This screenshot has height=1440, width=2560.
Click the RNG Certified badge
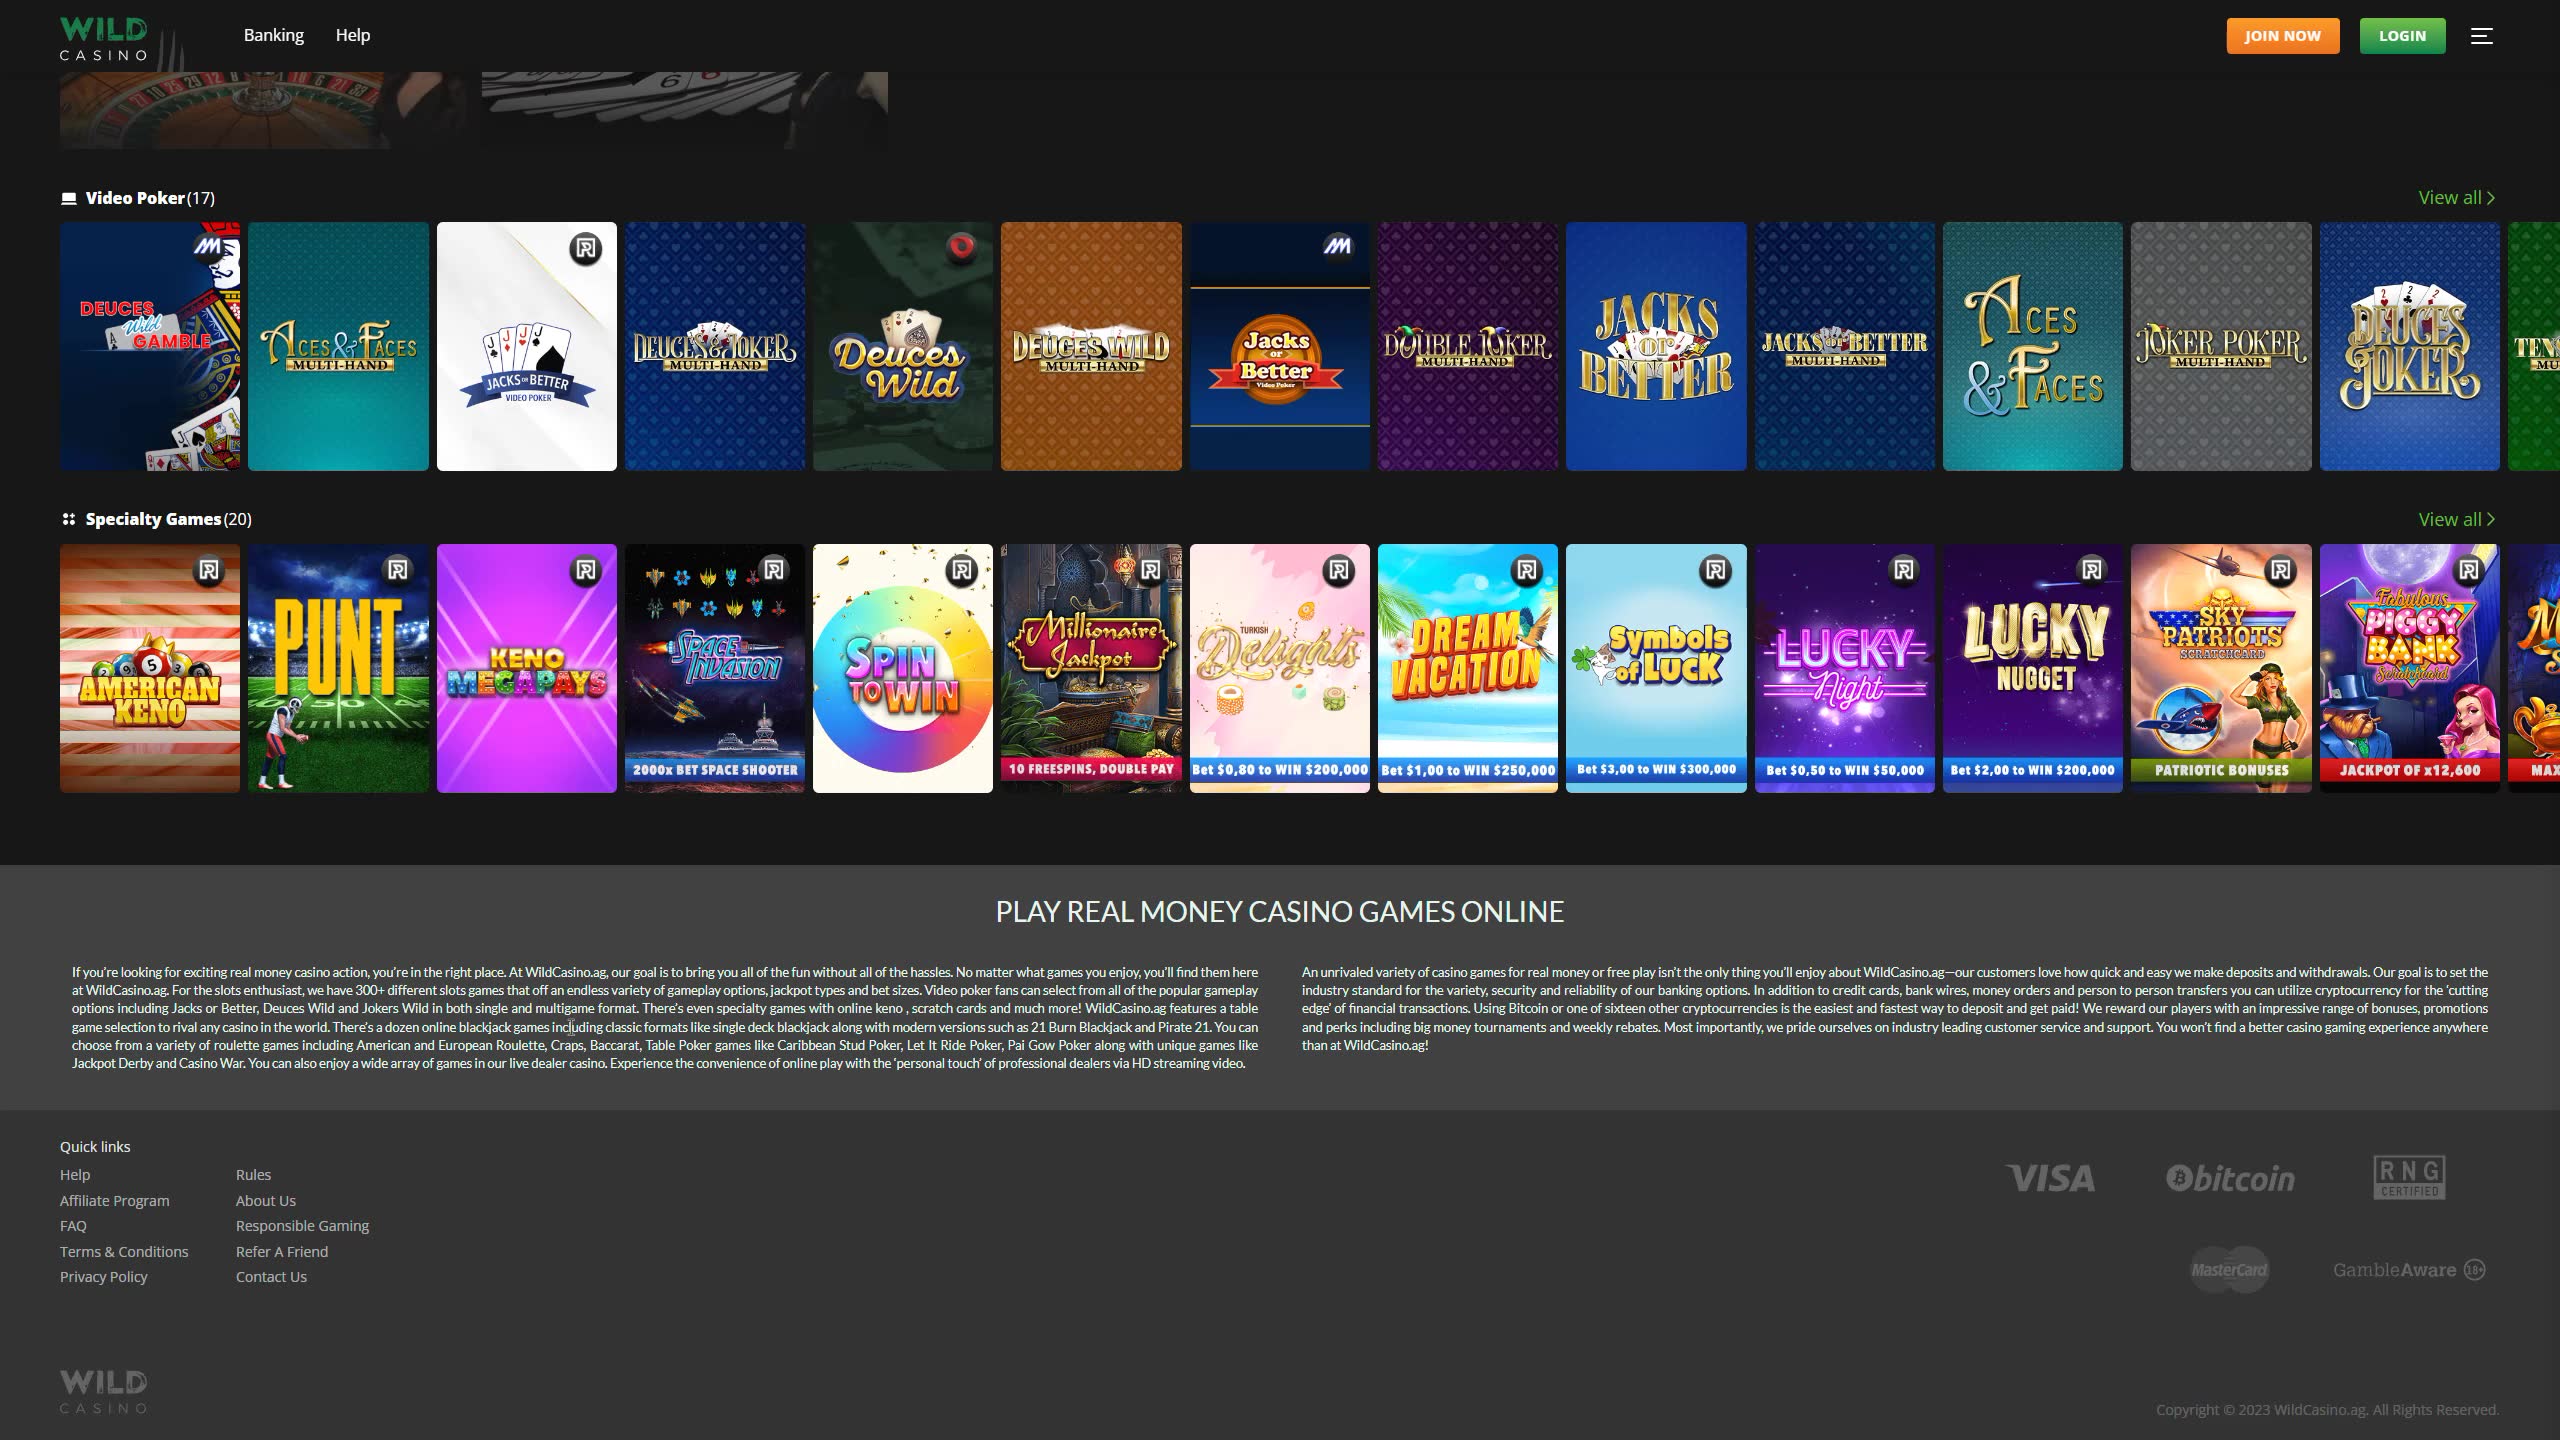click(2409, 1177)
